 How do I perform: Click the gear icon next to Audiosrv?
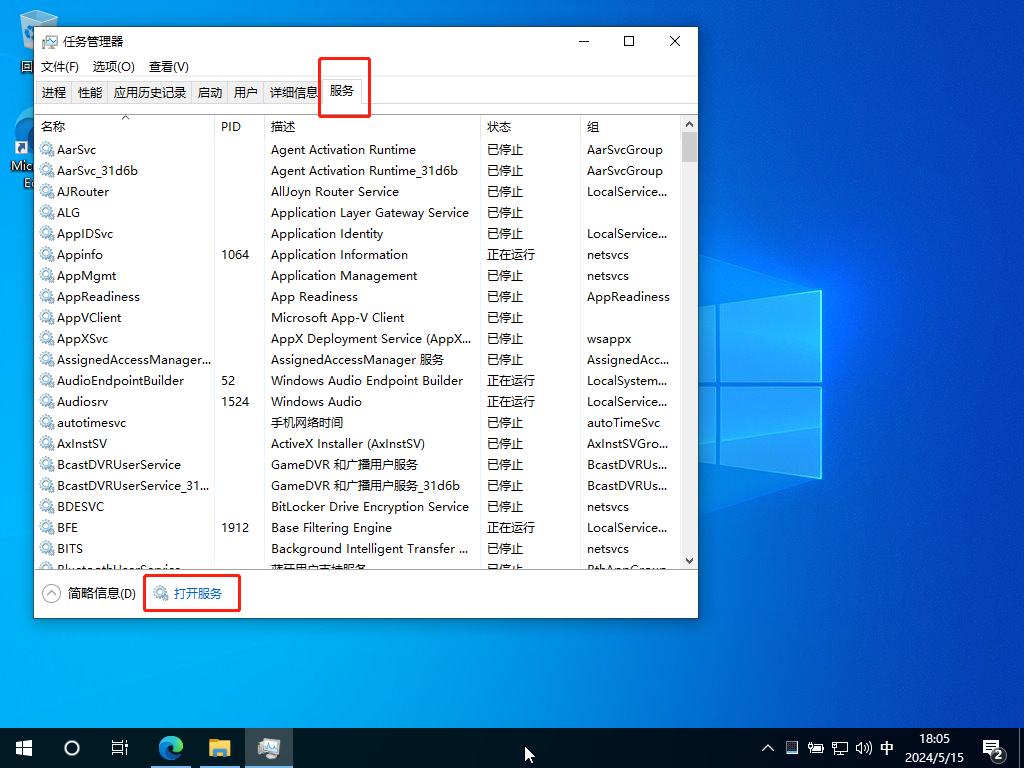click(46, 402)
